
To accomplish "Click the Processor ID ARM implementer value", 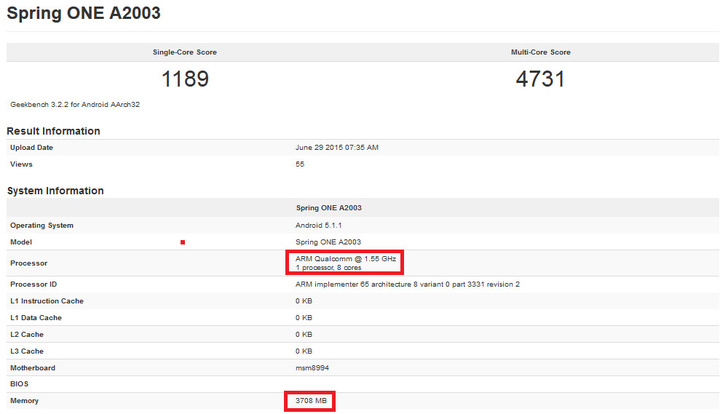I will 407,284.
